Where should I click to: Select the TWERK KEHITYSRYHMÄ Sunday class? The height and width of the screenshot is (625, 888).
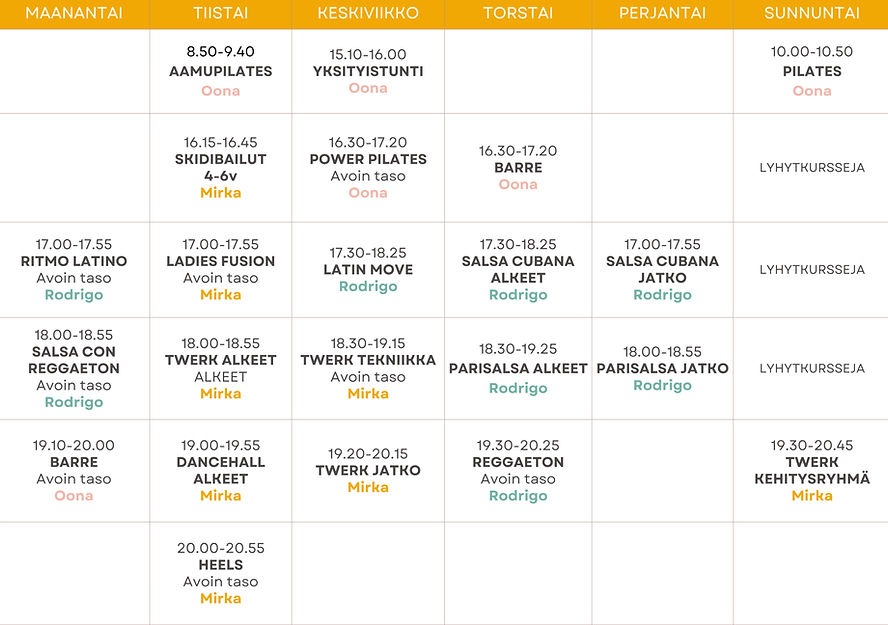(x=812, y=470)
